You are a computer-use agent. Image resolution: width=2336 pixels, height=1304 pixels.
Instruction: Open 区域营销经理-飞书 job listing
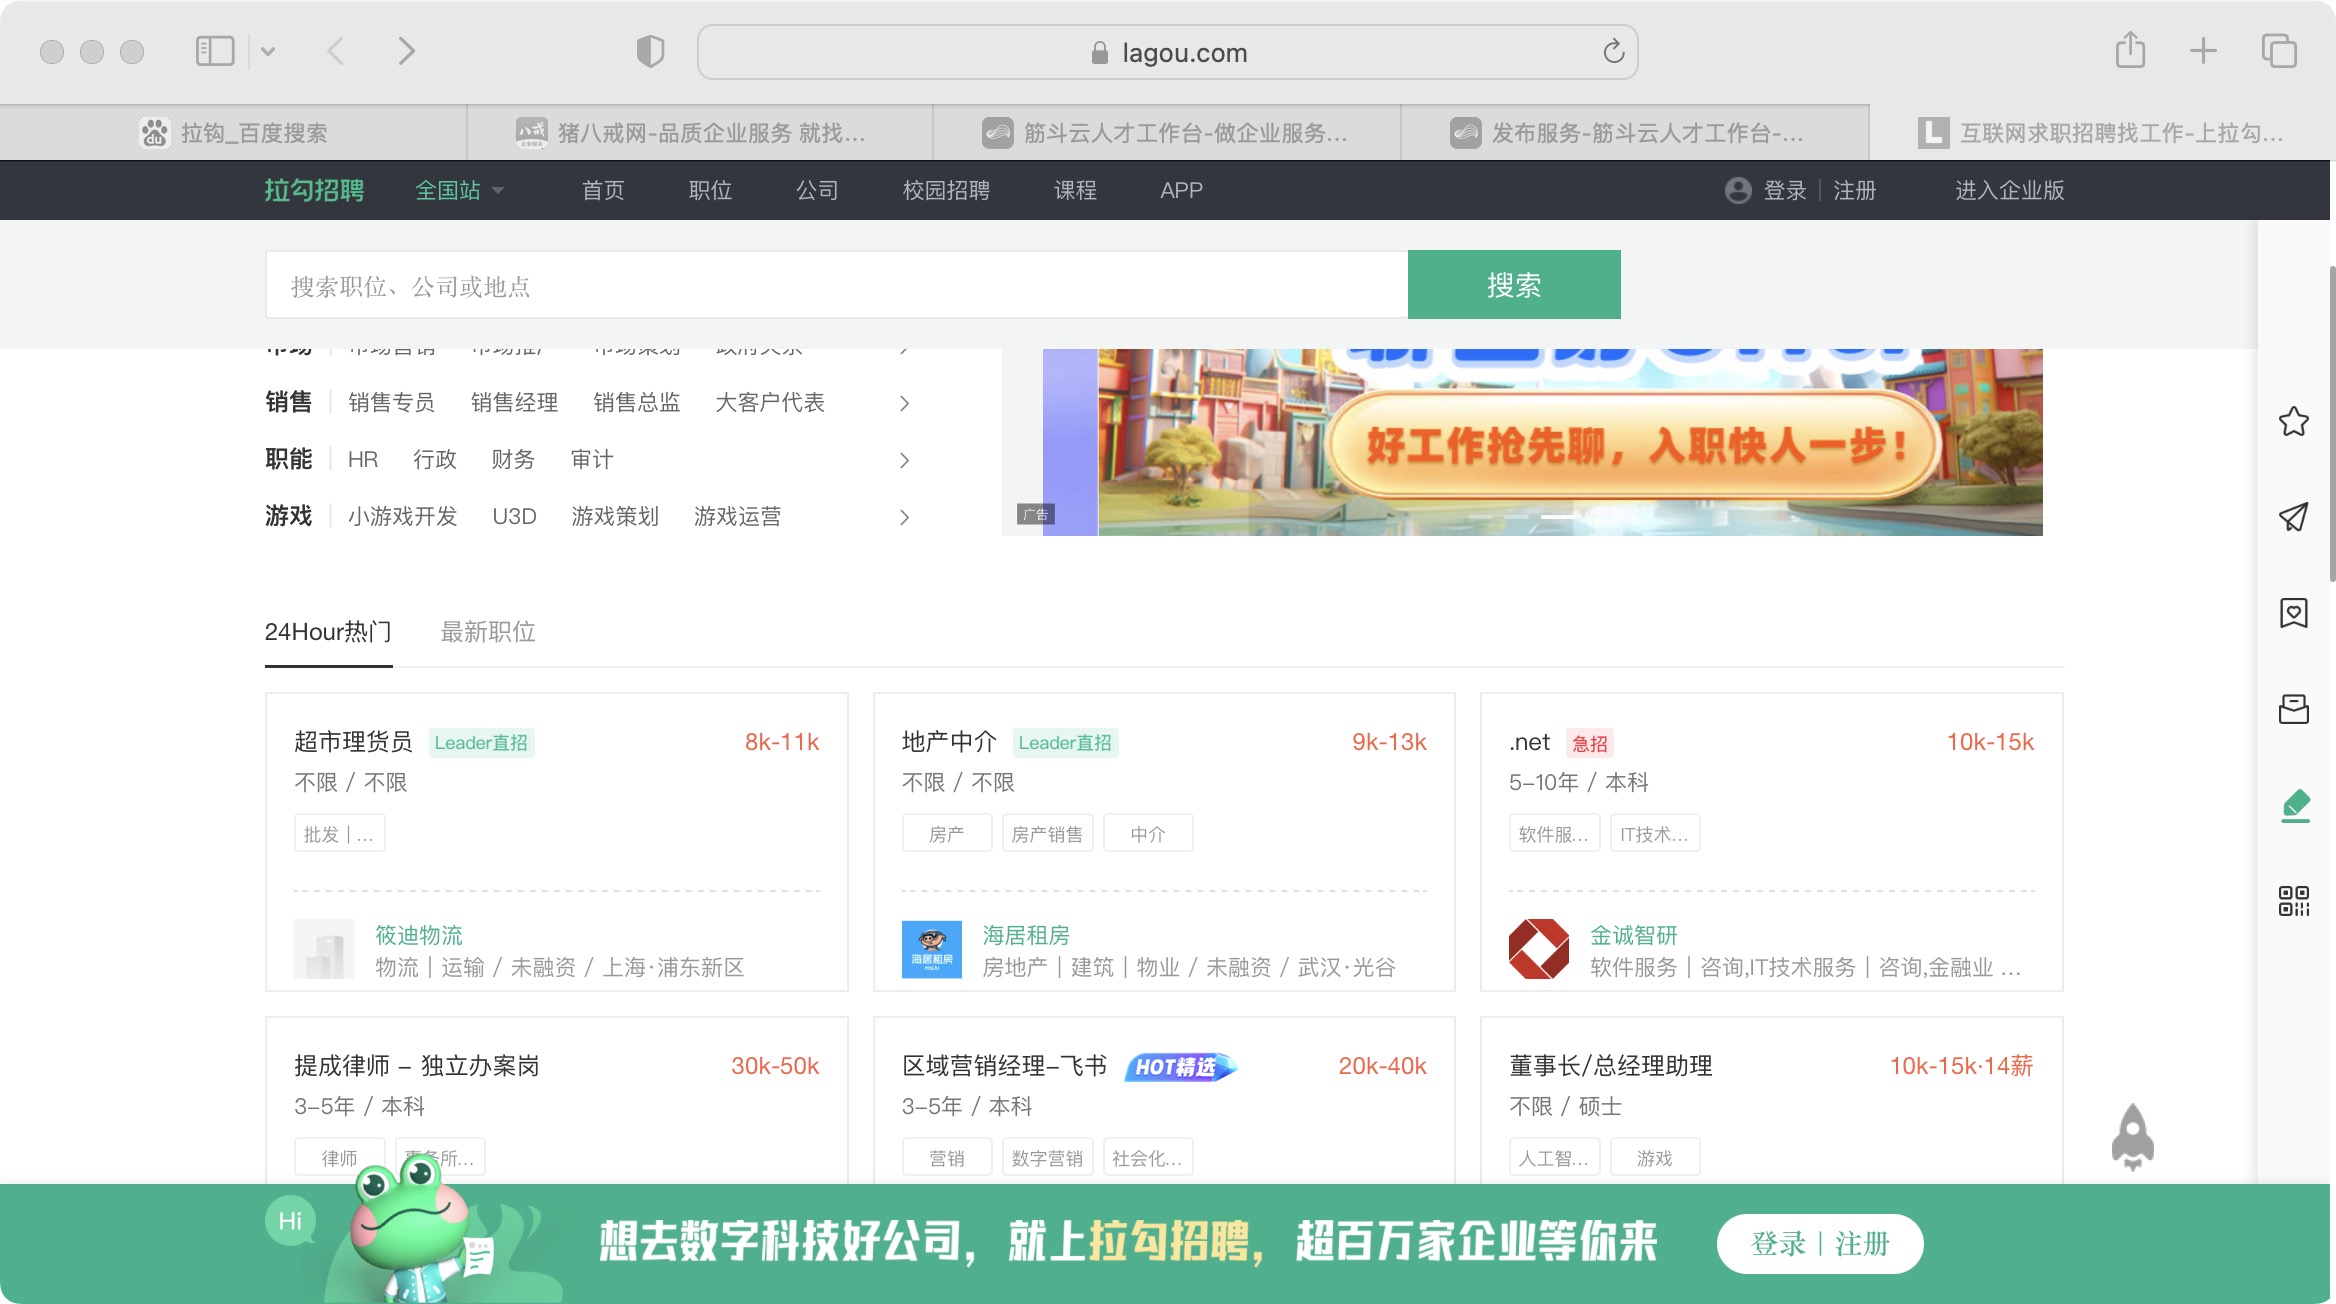coord(1004,1066)
